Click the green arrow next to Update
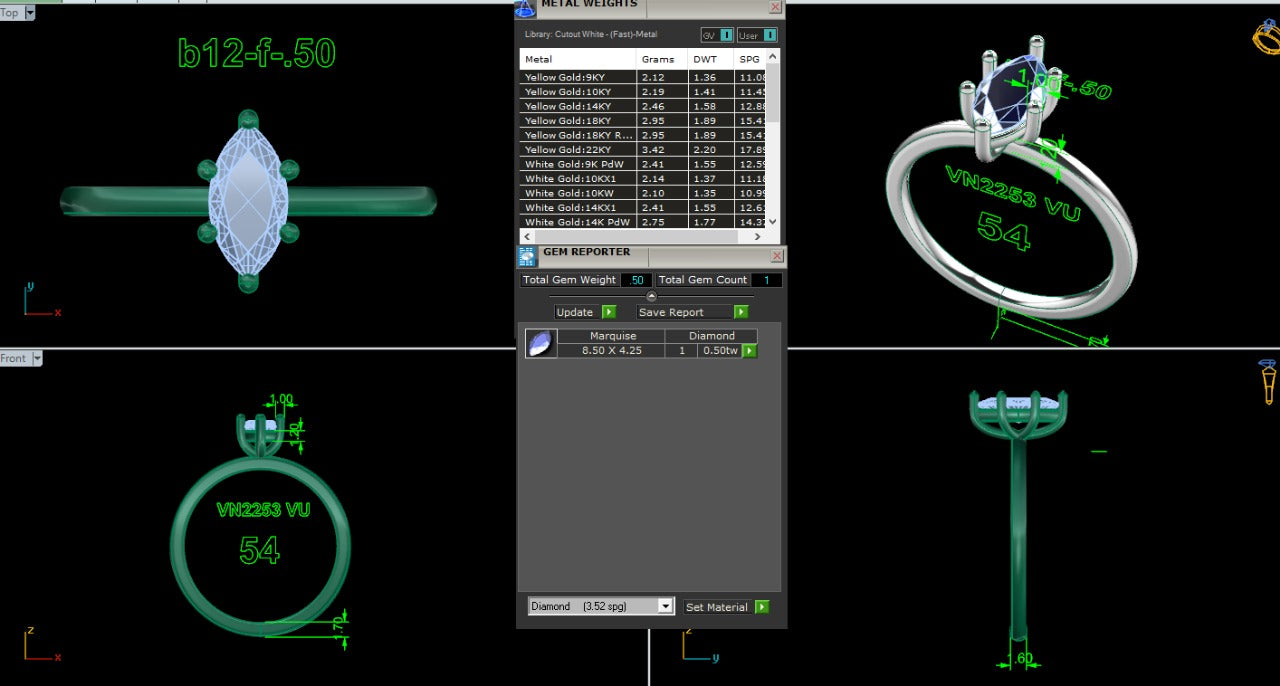 click(x=609, y=312)
